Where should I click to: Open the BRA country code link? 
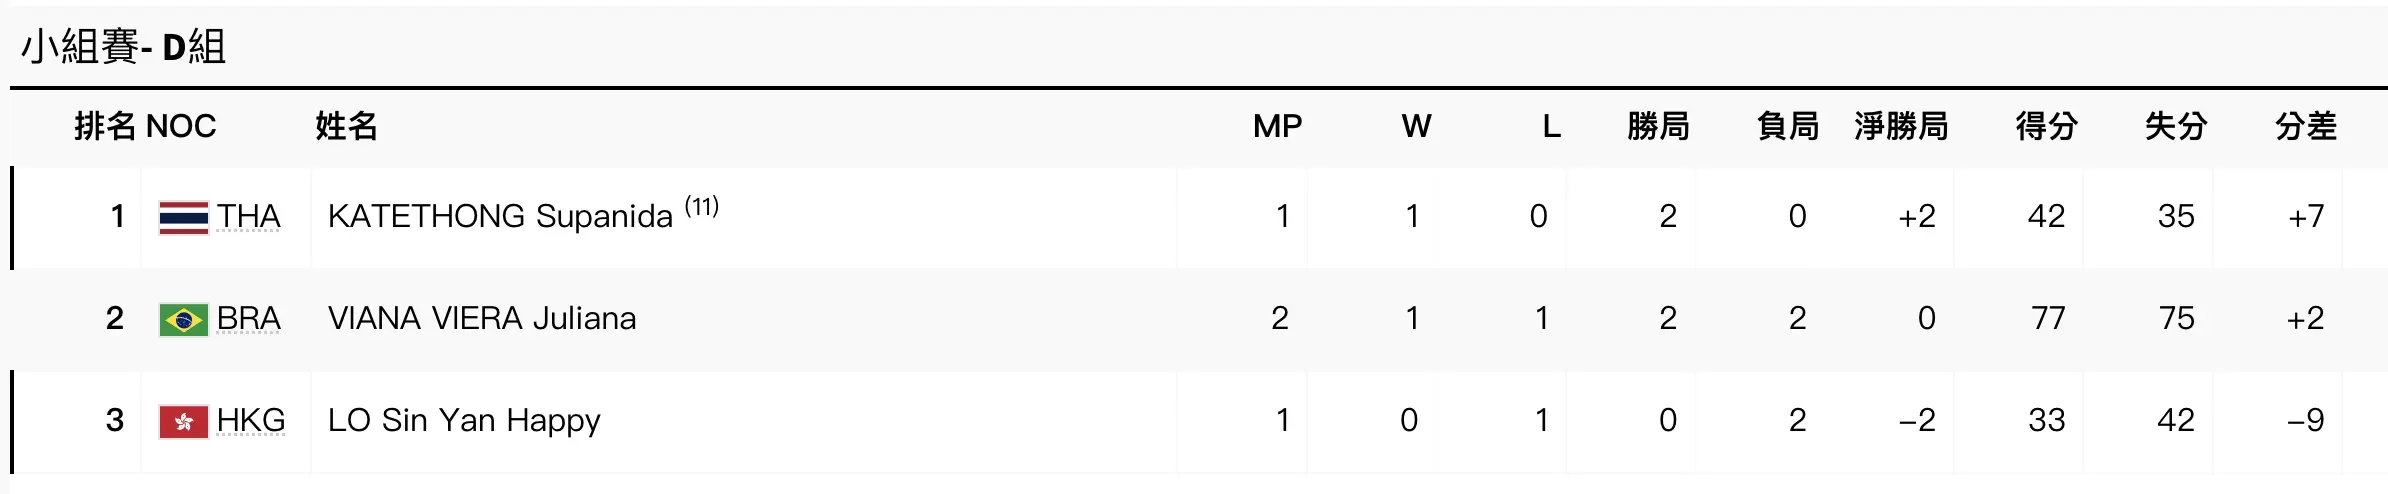click(x=248, y=318)
